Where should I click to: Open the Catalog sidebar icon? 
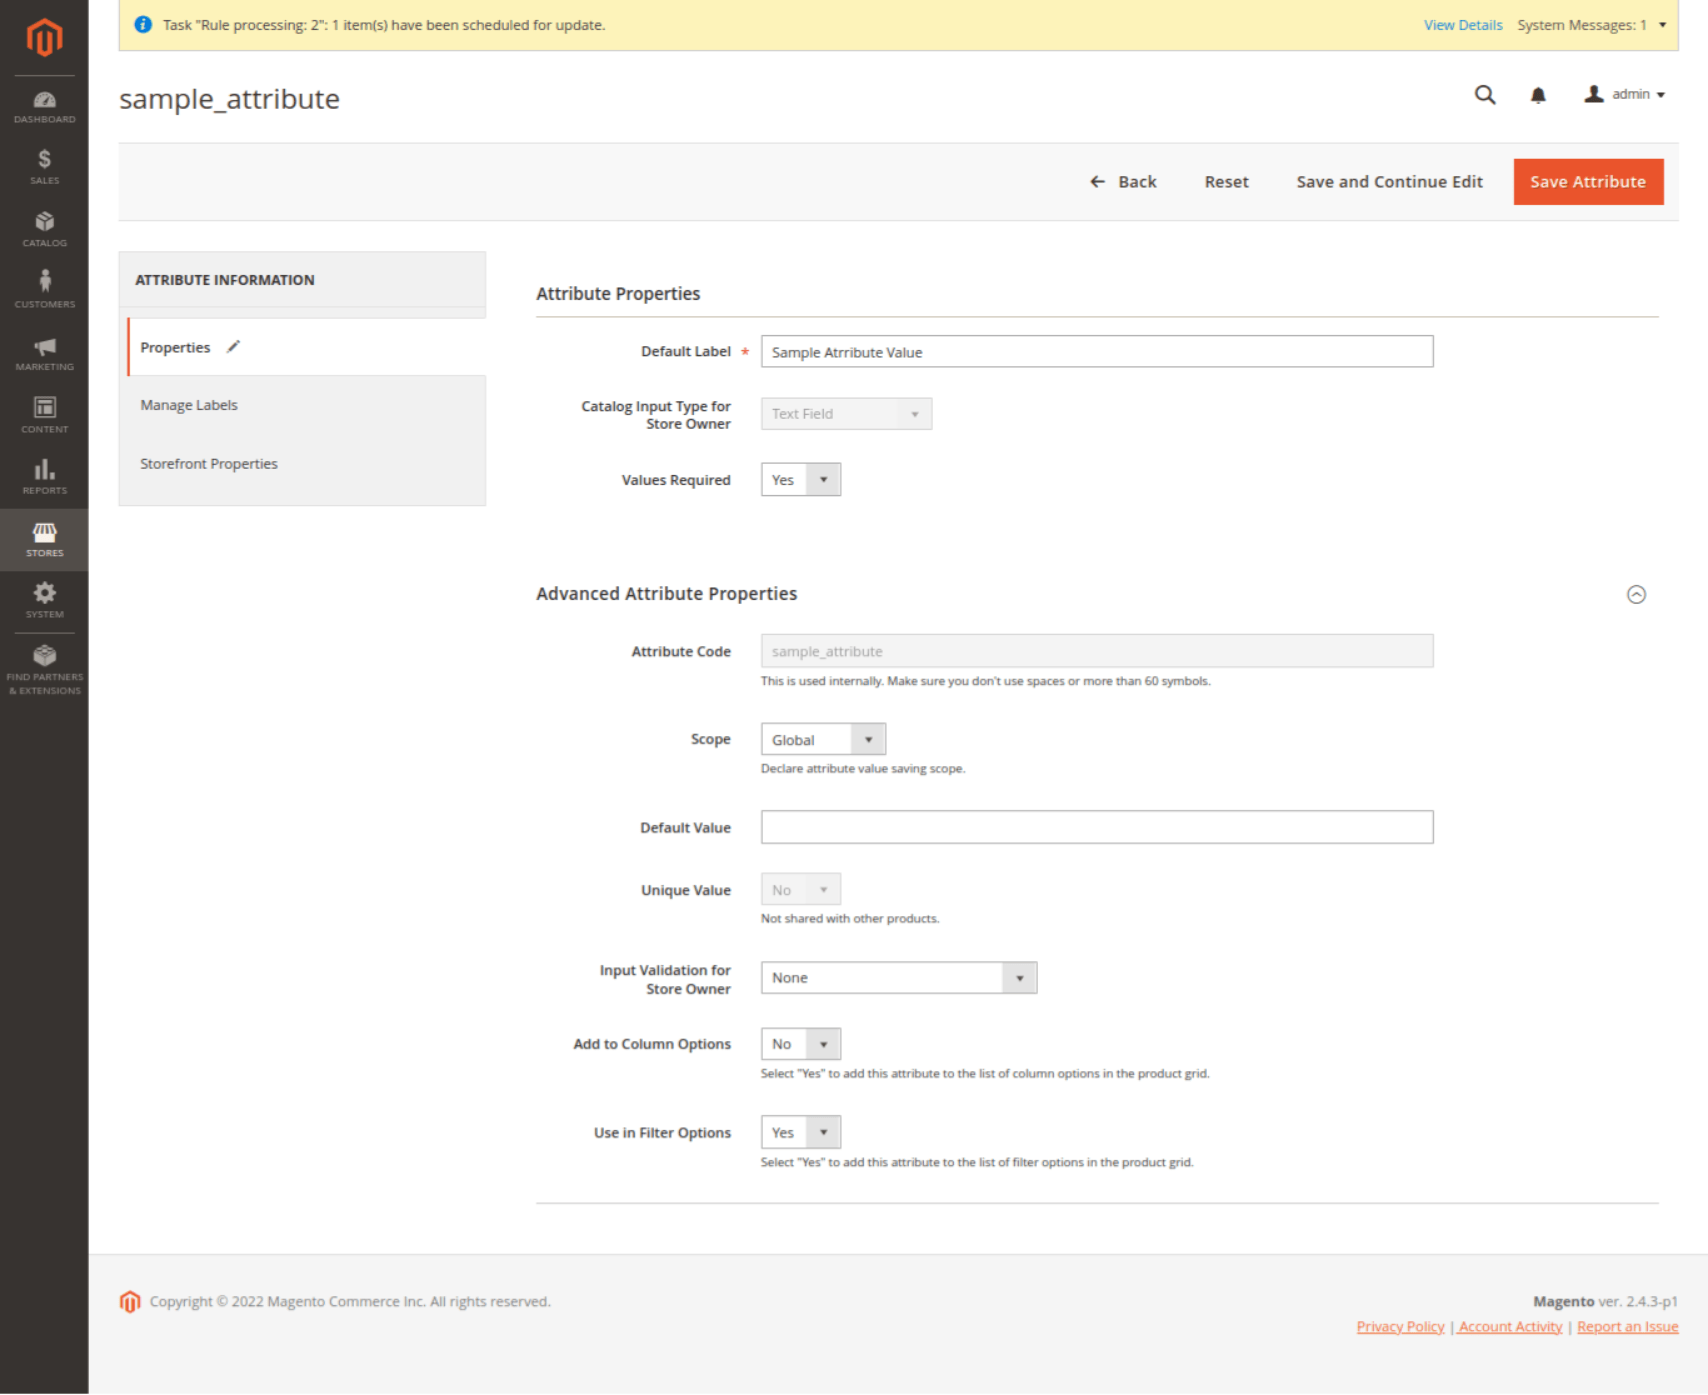tap(44, 229)
